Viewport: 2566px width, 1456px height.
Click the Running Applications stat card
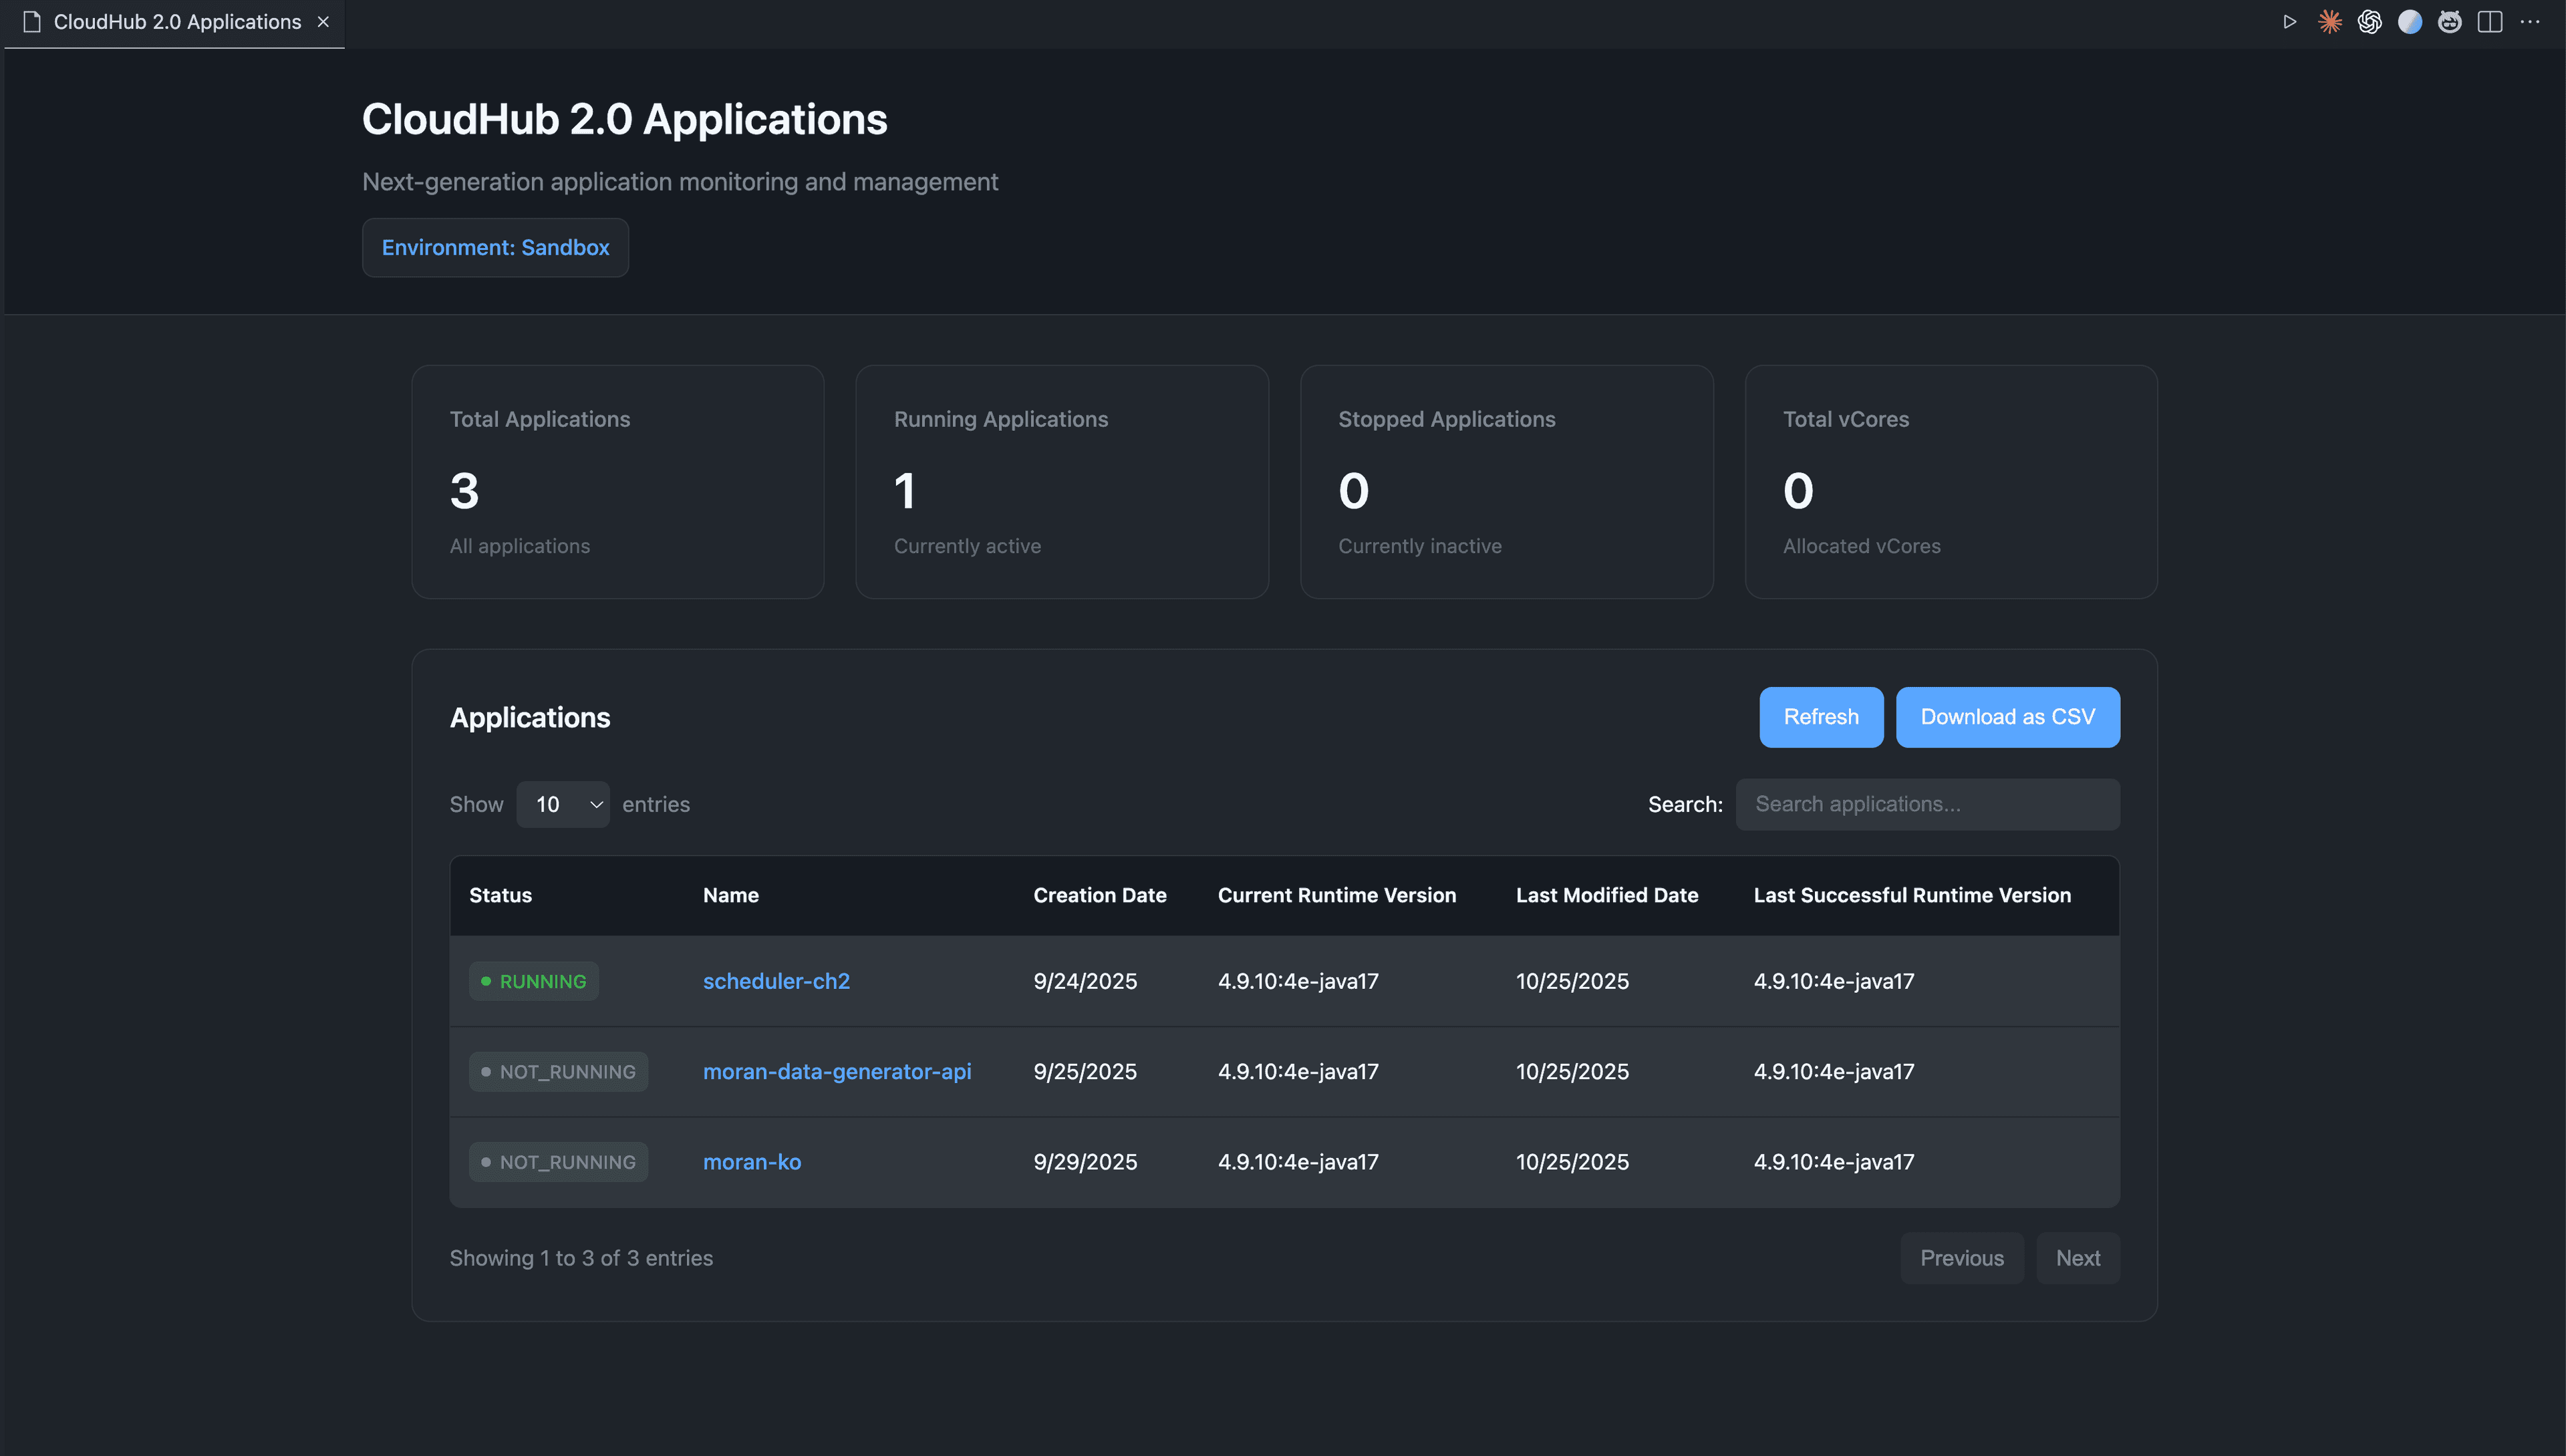click(x=1061, y=482)
